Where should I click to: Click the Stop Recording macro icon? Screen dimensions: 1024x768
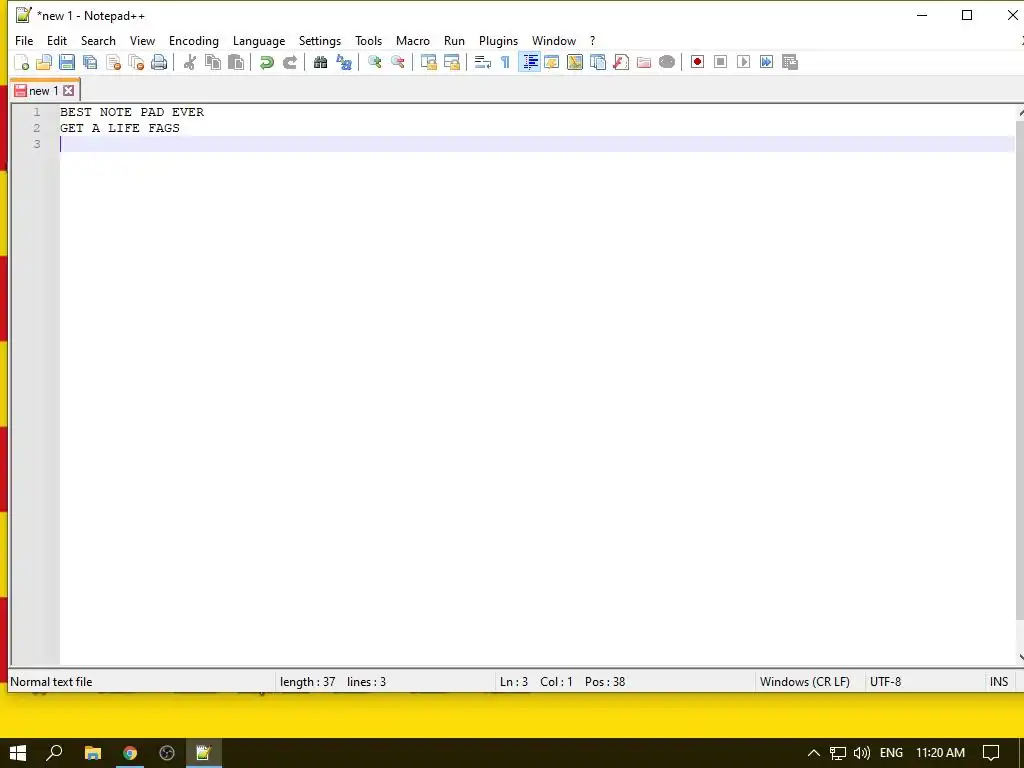pyautogui.click(x=720, y=62)
